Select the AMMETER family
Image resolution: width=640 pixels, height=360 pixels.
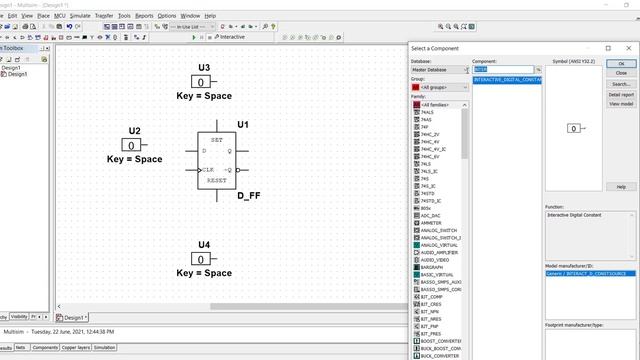click(431, 223)
